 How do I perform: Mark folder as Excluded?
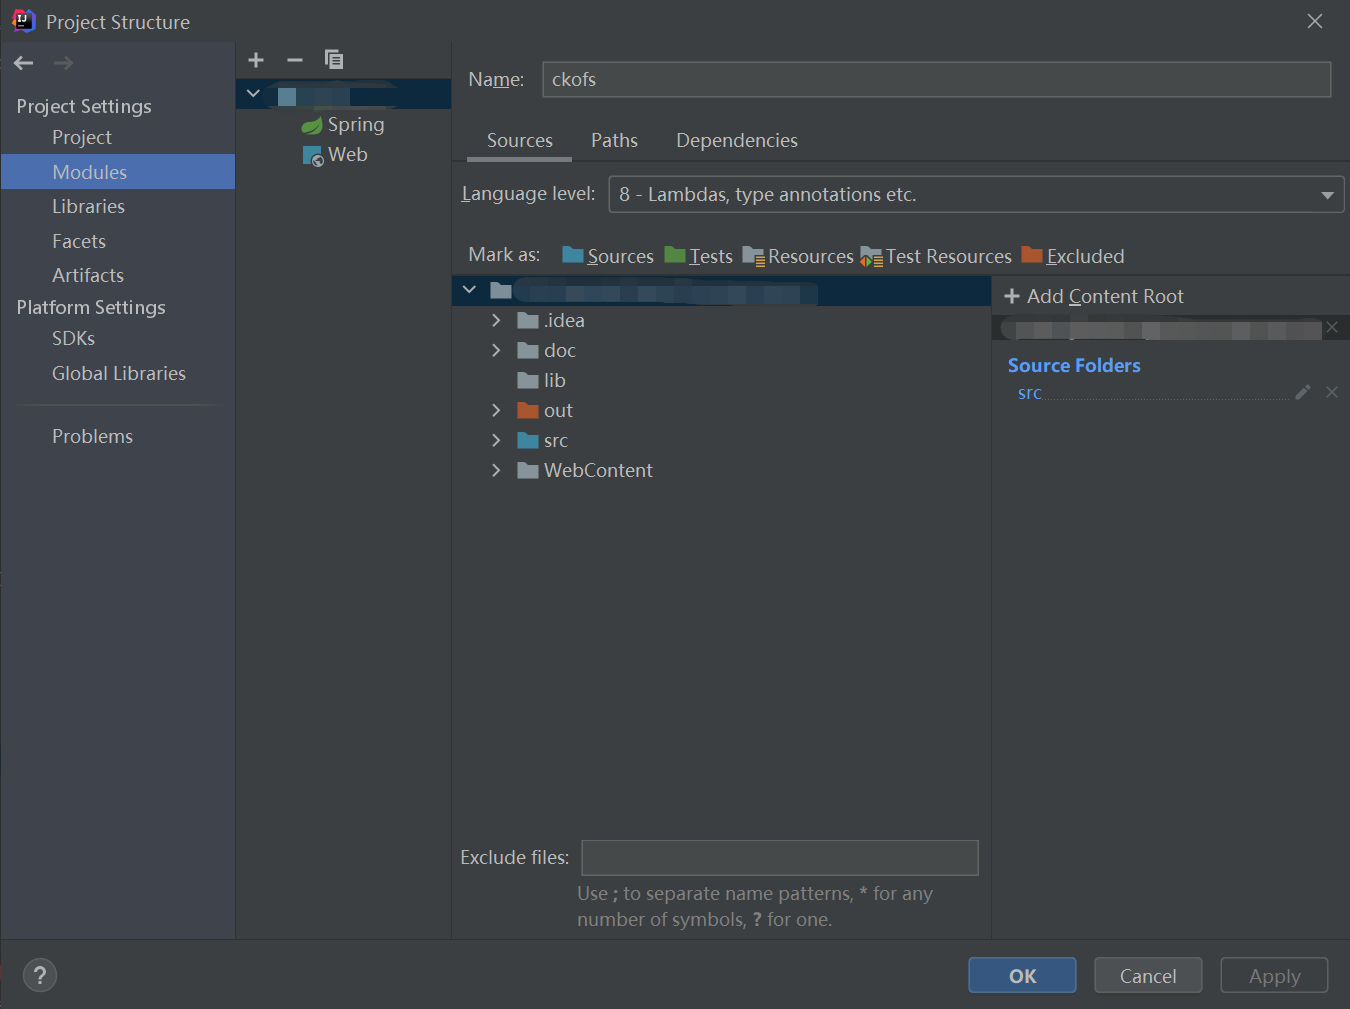1073,256
